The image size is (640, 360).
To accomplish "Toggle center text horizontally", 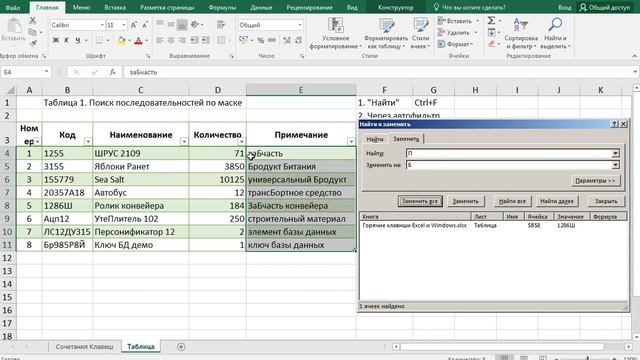I will pyautogui.click(x=171, y=40).
